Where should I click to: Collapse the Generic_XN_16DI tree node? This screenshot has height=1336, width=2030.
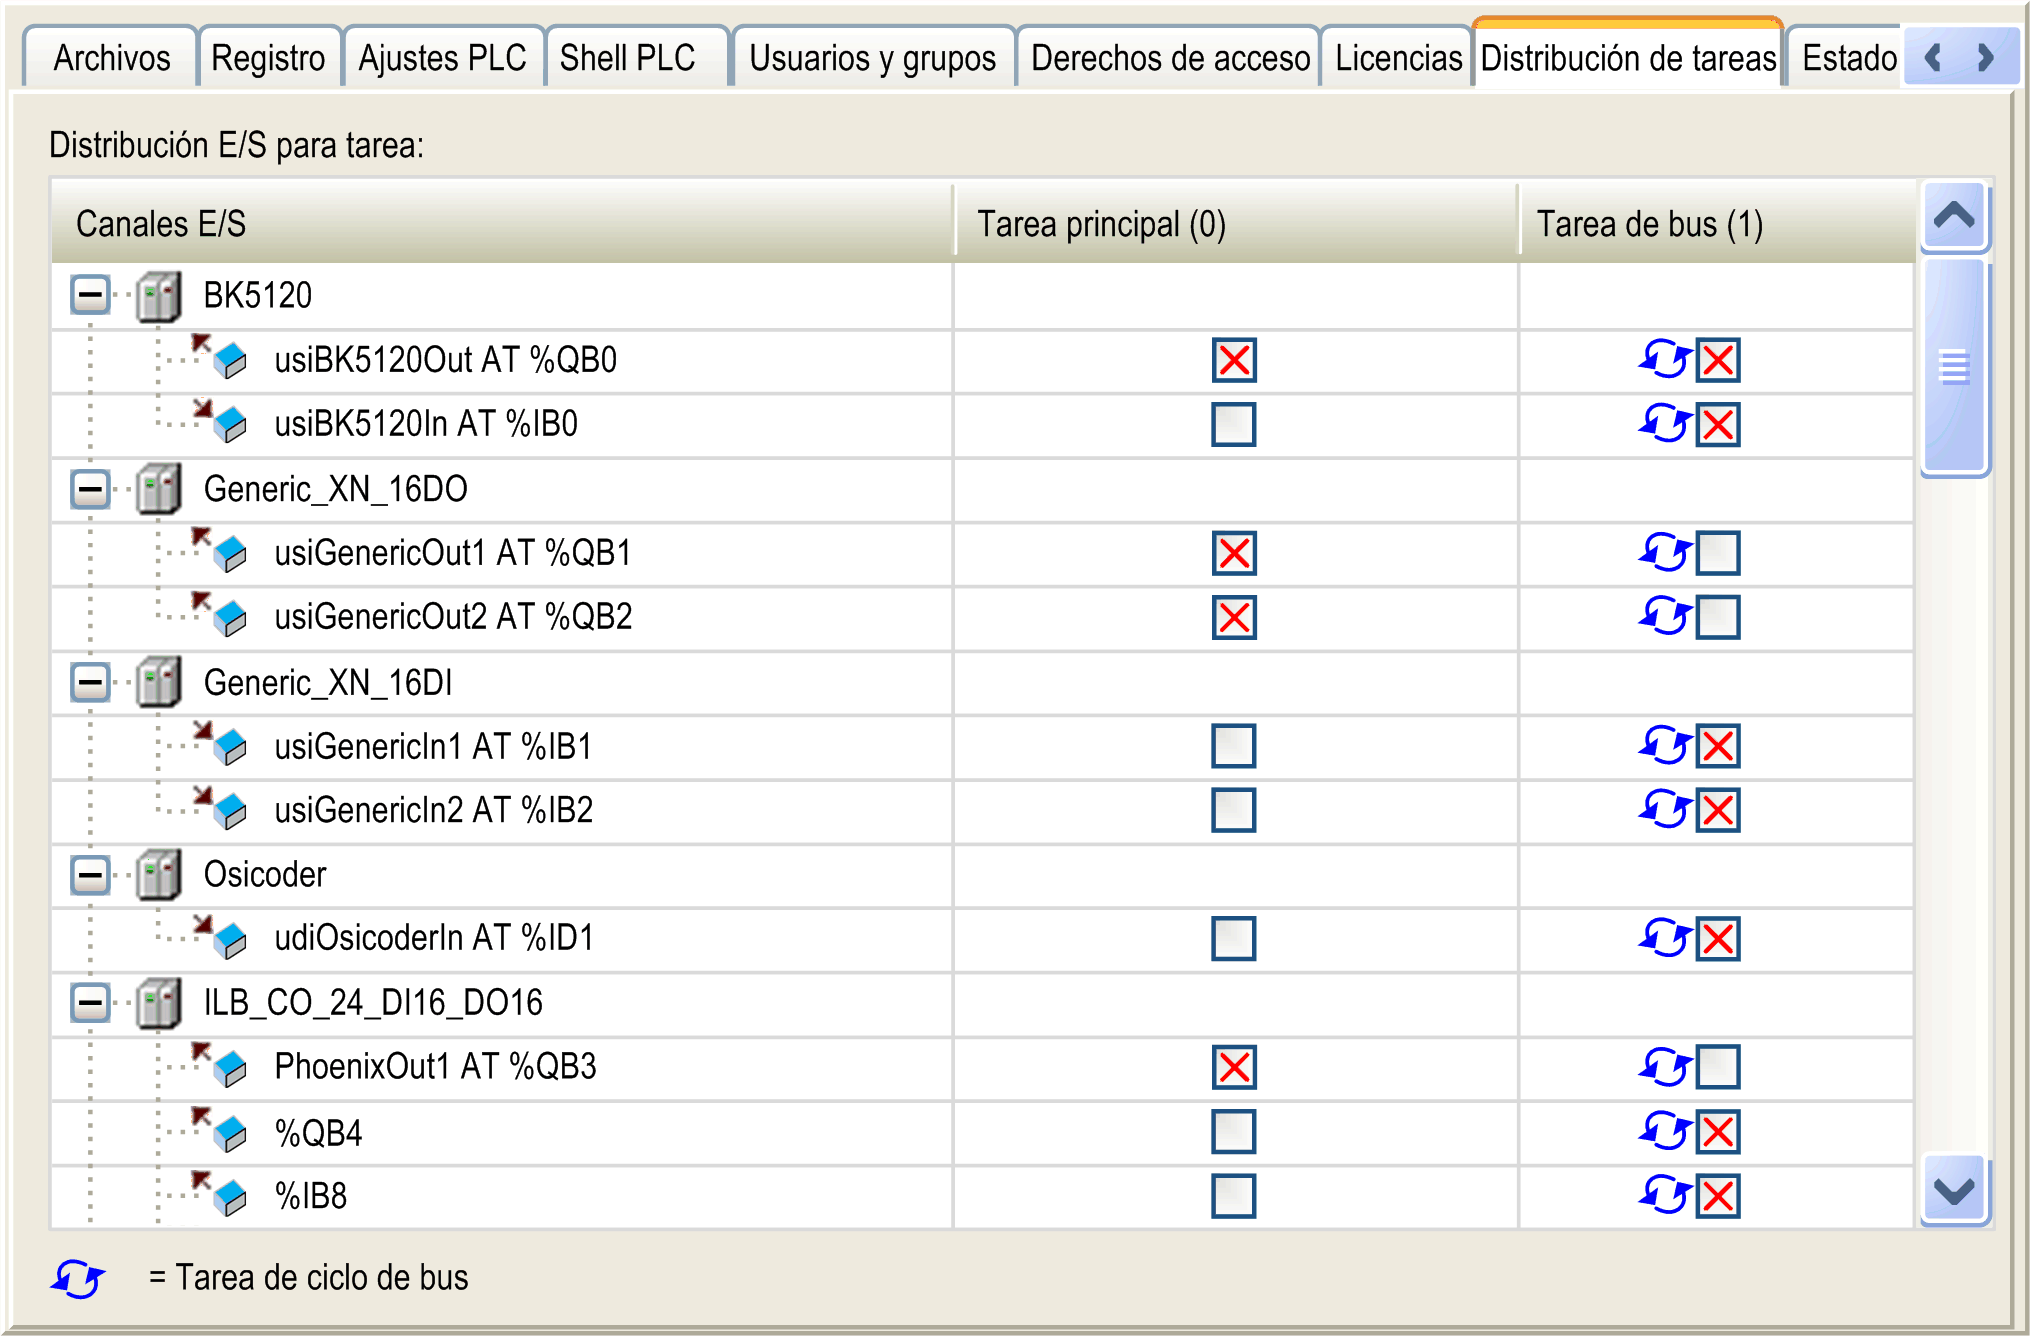[90, 683]
